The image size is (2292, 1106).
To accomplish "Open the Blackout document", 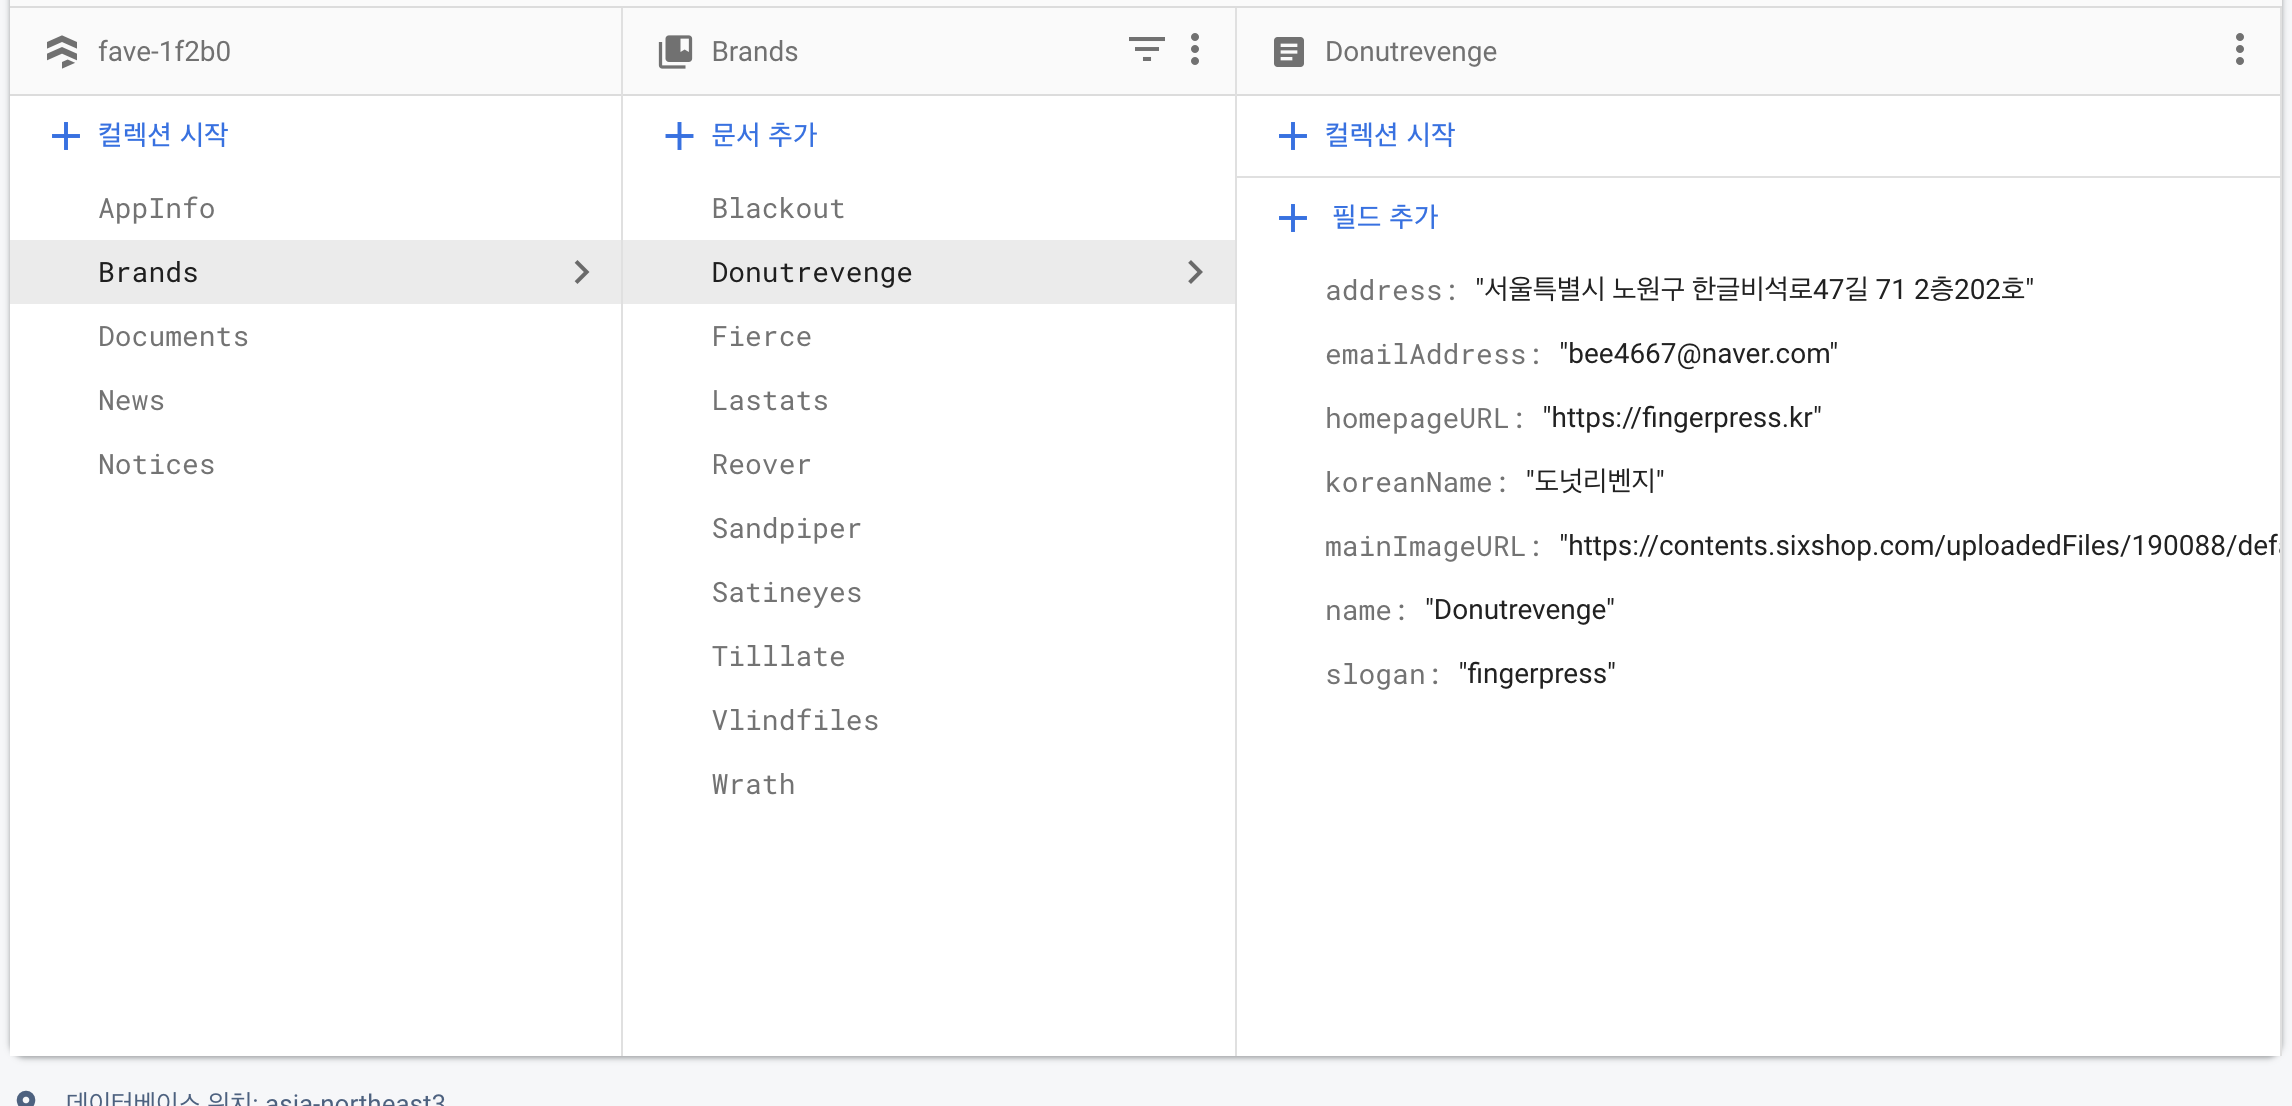I will (x=778, y=208).
